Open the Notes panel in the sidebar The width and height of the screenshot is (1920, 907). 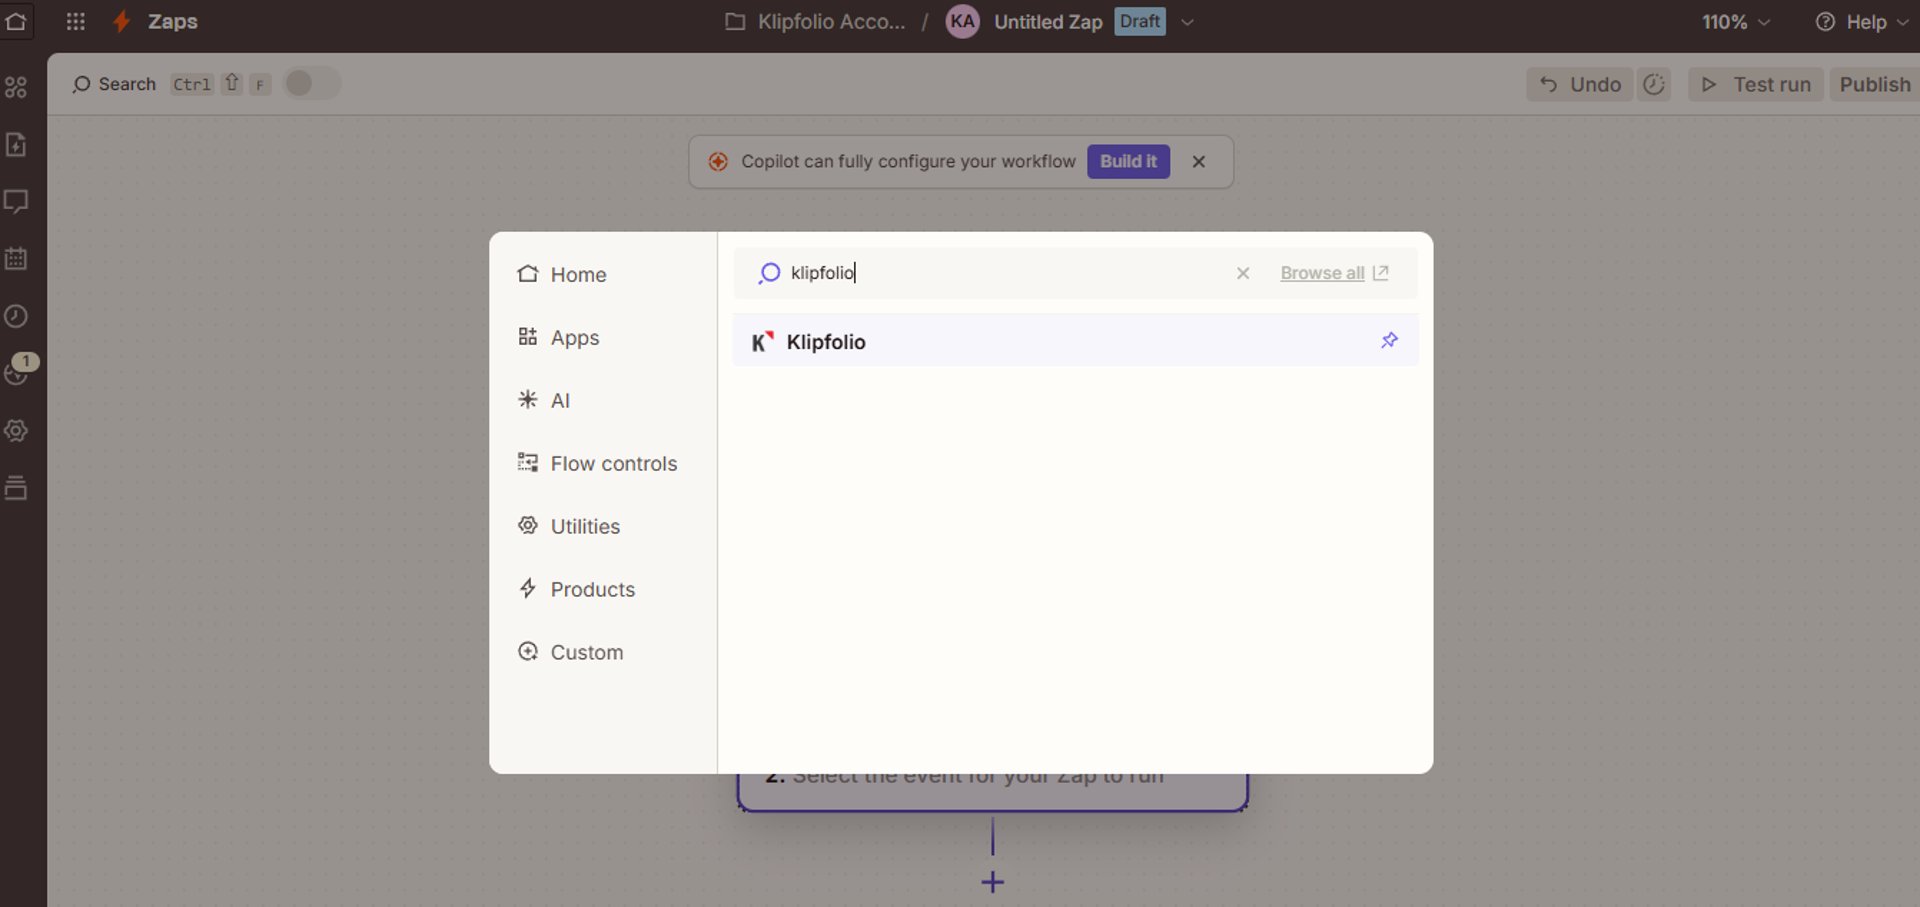tap(16, 144)
